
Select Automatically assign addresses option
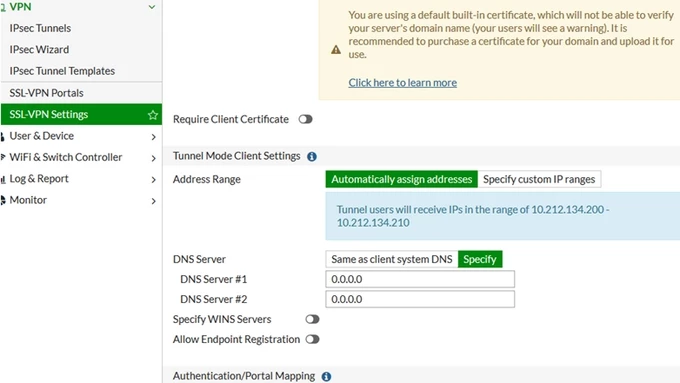click(x=402, y=179)
